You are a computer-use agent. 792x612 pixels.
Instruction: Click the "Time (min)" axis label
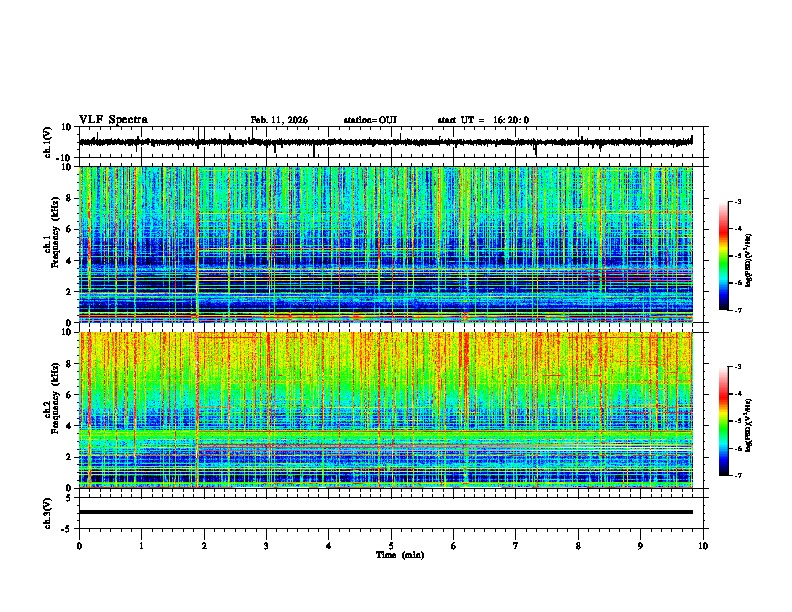(x=400, y=555)
